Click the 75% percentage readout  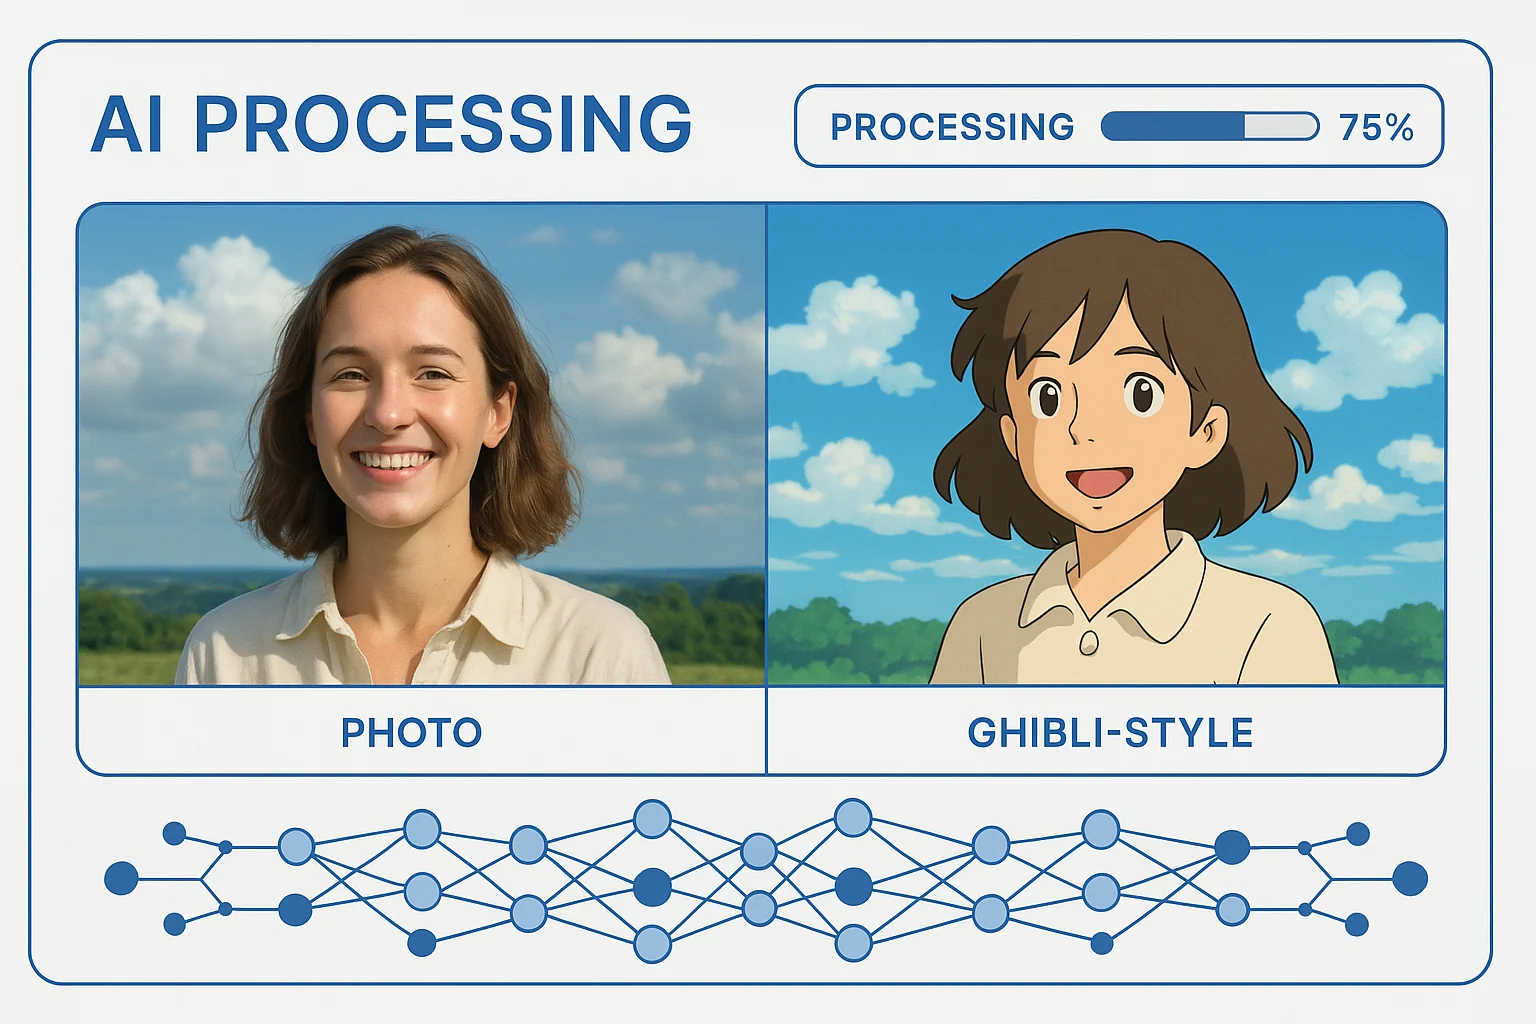1376,128
